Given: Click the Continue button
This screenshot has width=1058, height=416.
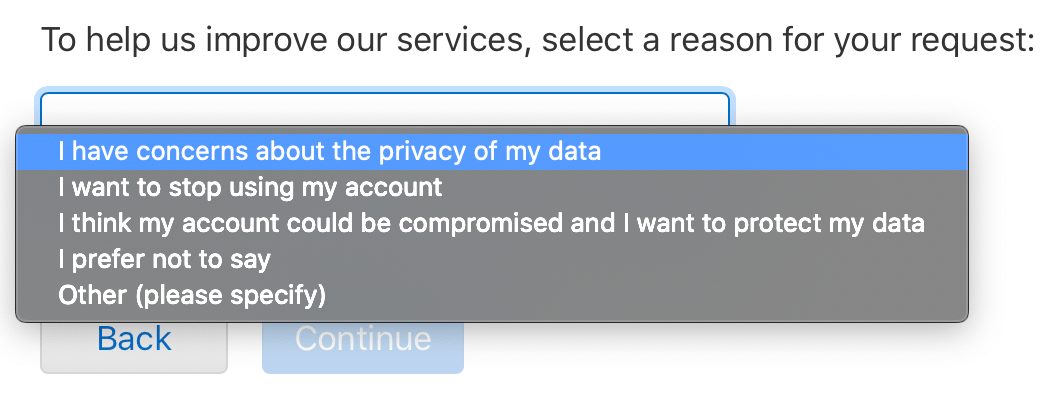Looking at the screenshot, I should 363,339.
